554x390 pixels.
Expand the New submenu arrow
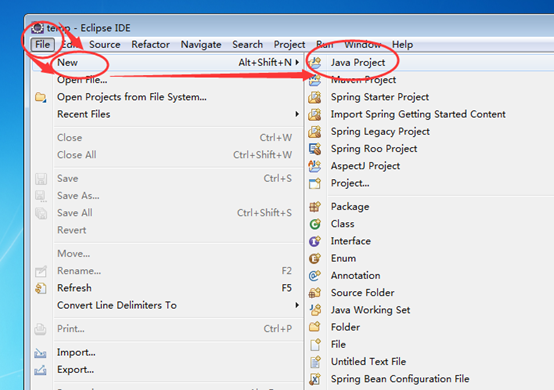pos(297,63)
